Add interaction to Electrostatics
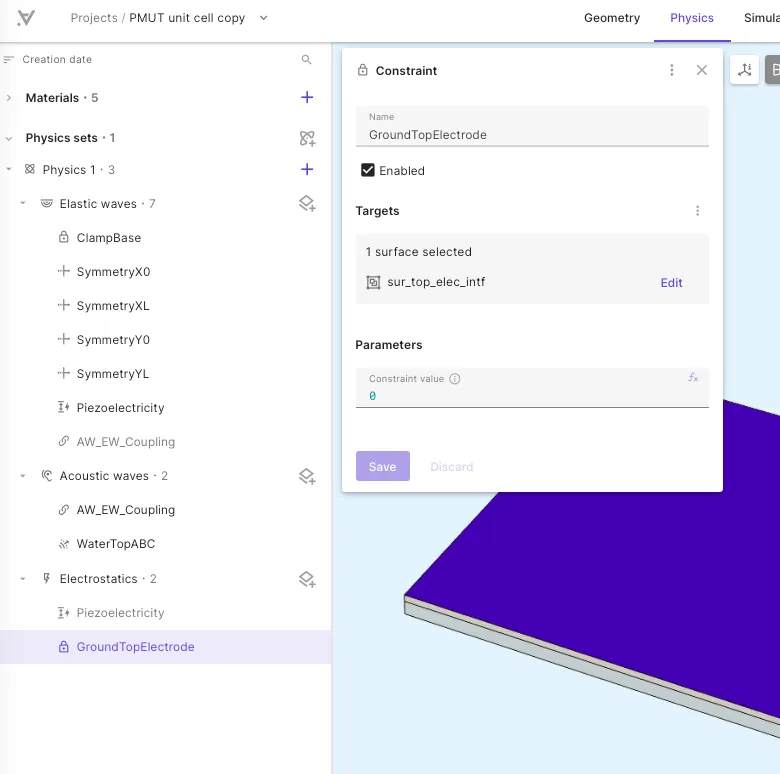 coord(307,579)
